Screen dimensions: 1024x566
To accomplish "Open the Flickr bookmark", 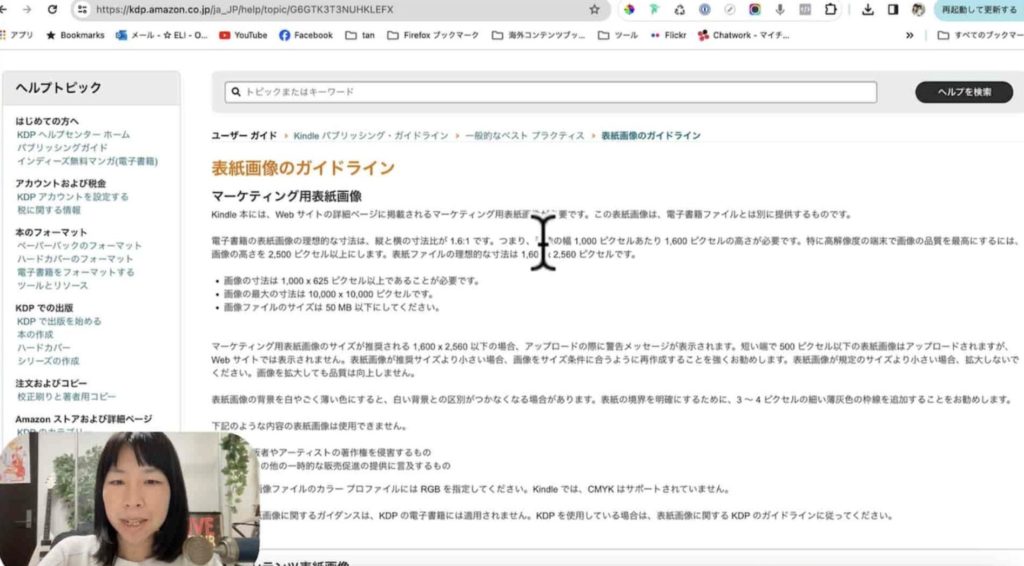I will (x=668, y=35).
